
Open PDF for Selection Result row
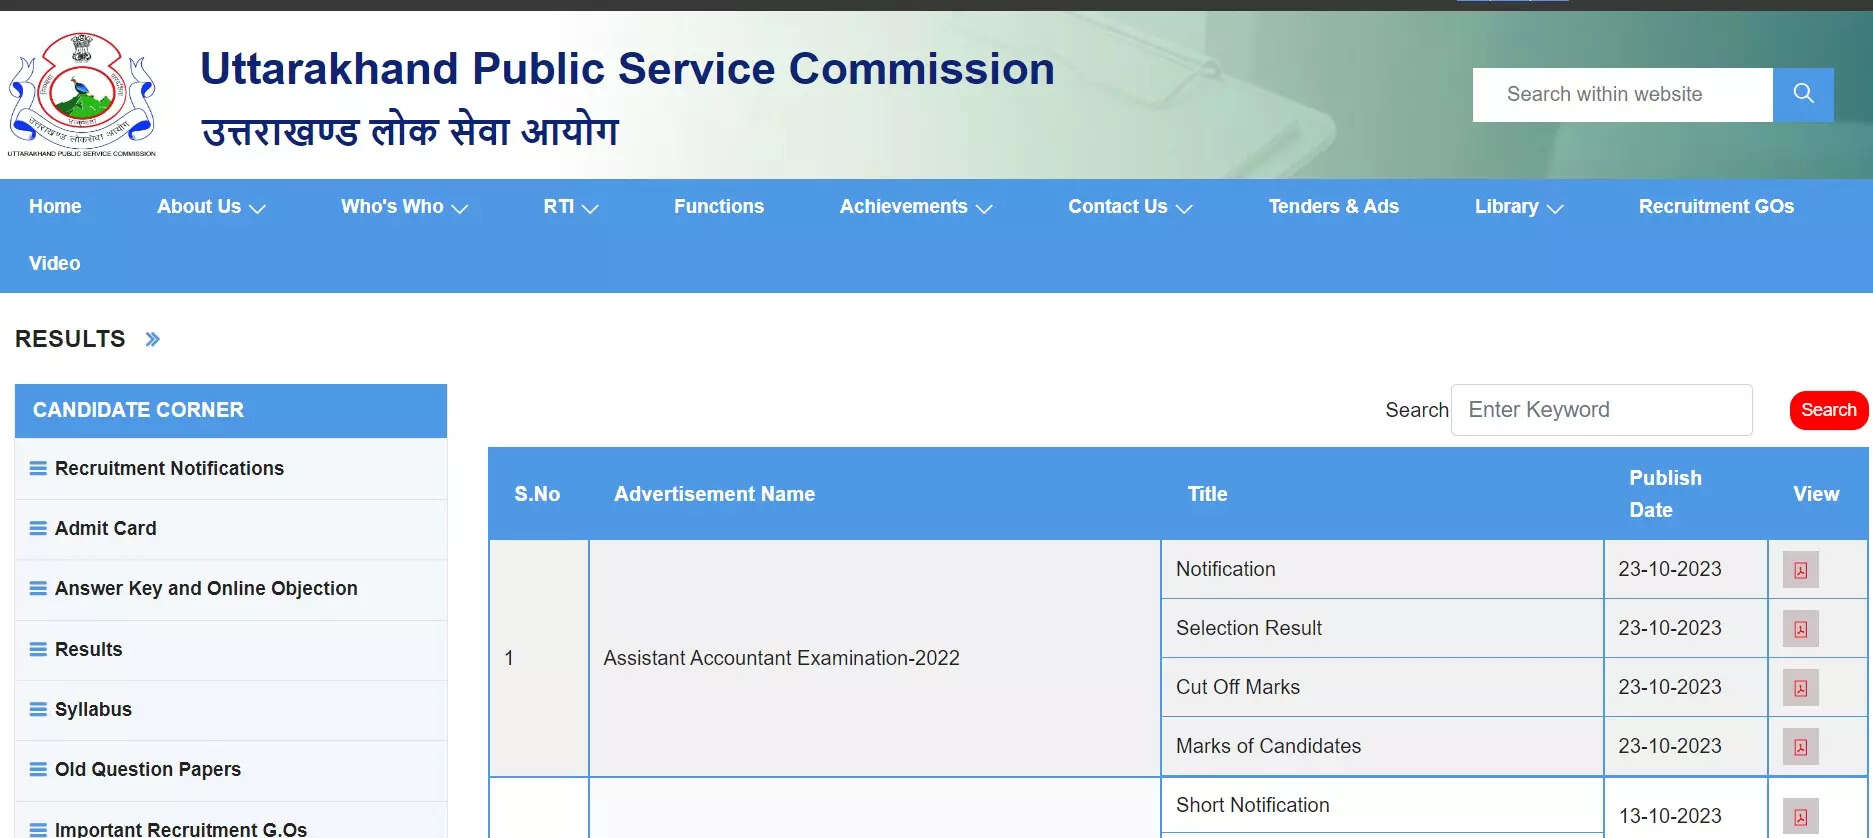(1800, 629)
